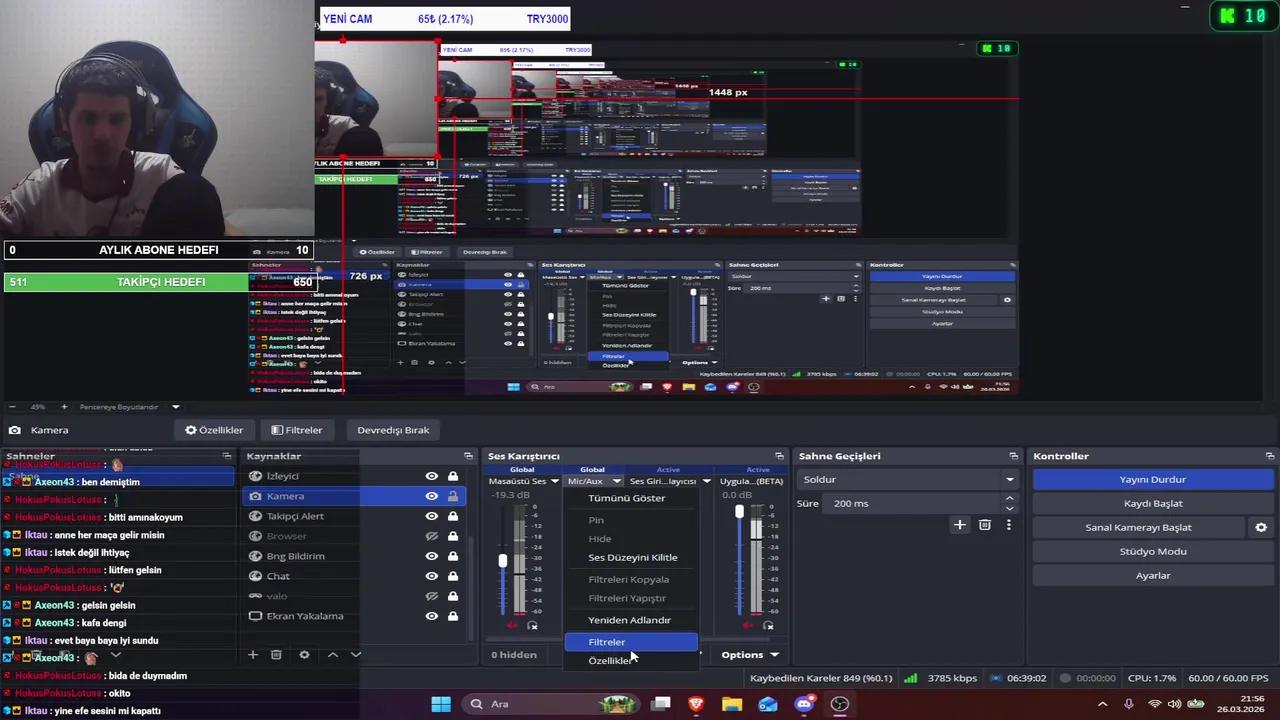Undock the Sahne Geçişleri panel

click(x=1013, y=456)
